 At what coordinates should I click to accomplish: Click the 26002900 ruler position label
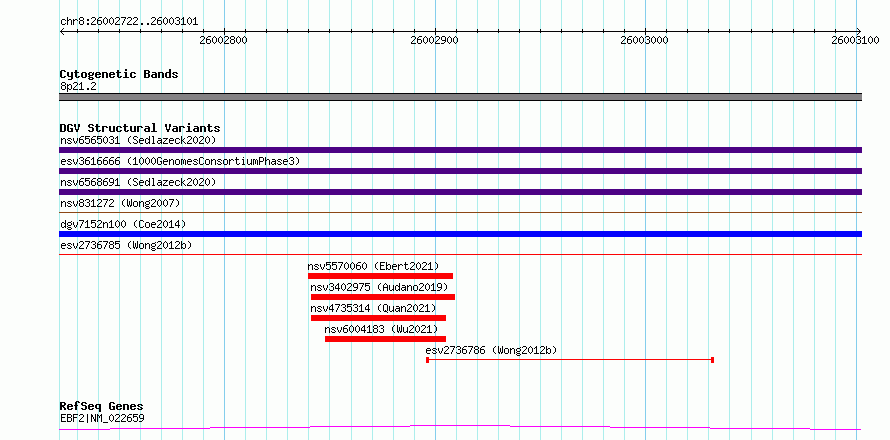pos(435,40)
